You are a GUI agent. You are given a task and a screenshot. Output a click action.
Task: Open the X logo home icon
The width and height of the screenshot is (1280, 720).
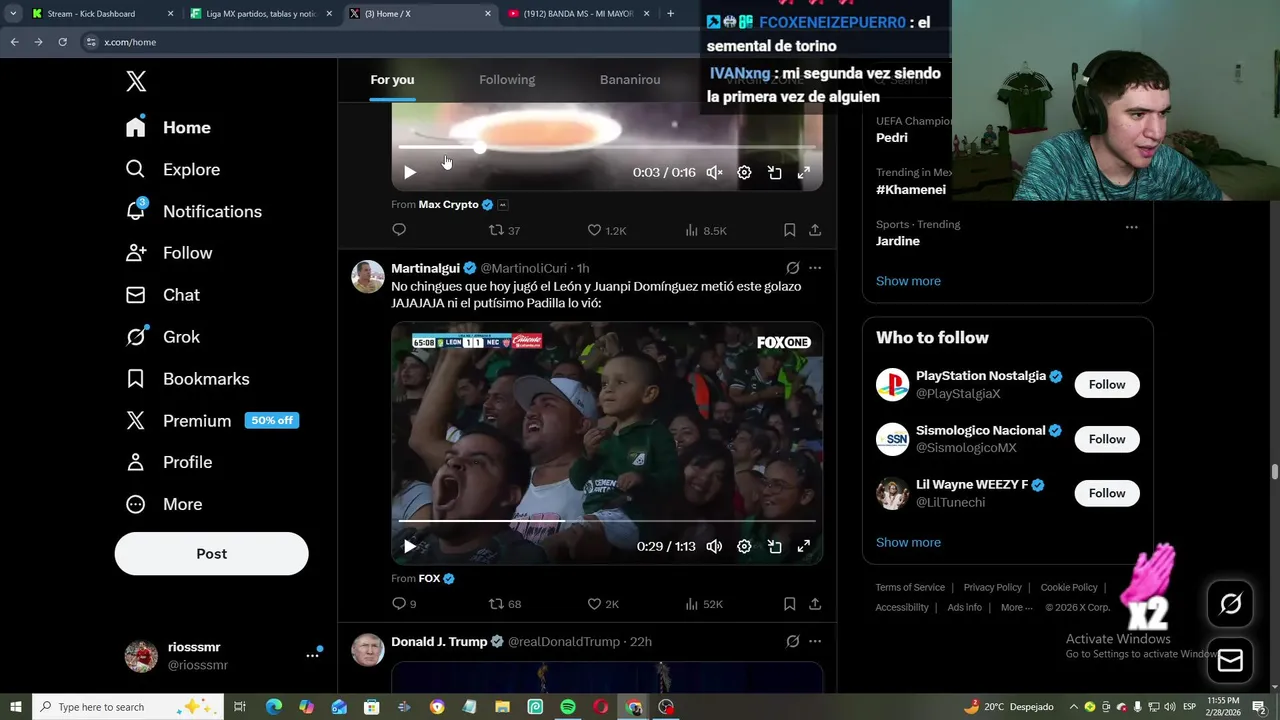(136, 82)
